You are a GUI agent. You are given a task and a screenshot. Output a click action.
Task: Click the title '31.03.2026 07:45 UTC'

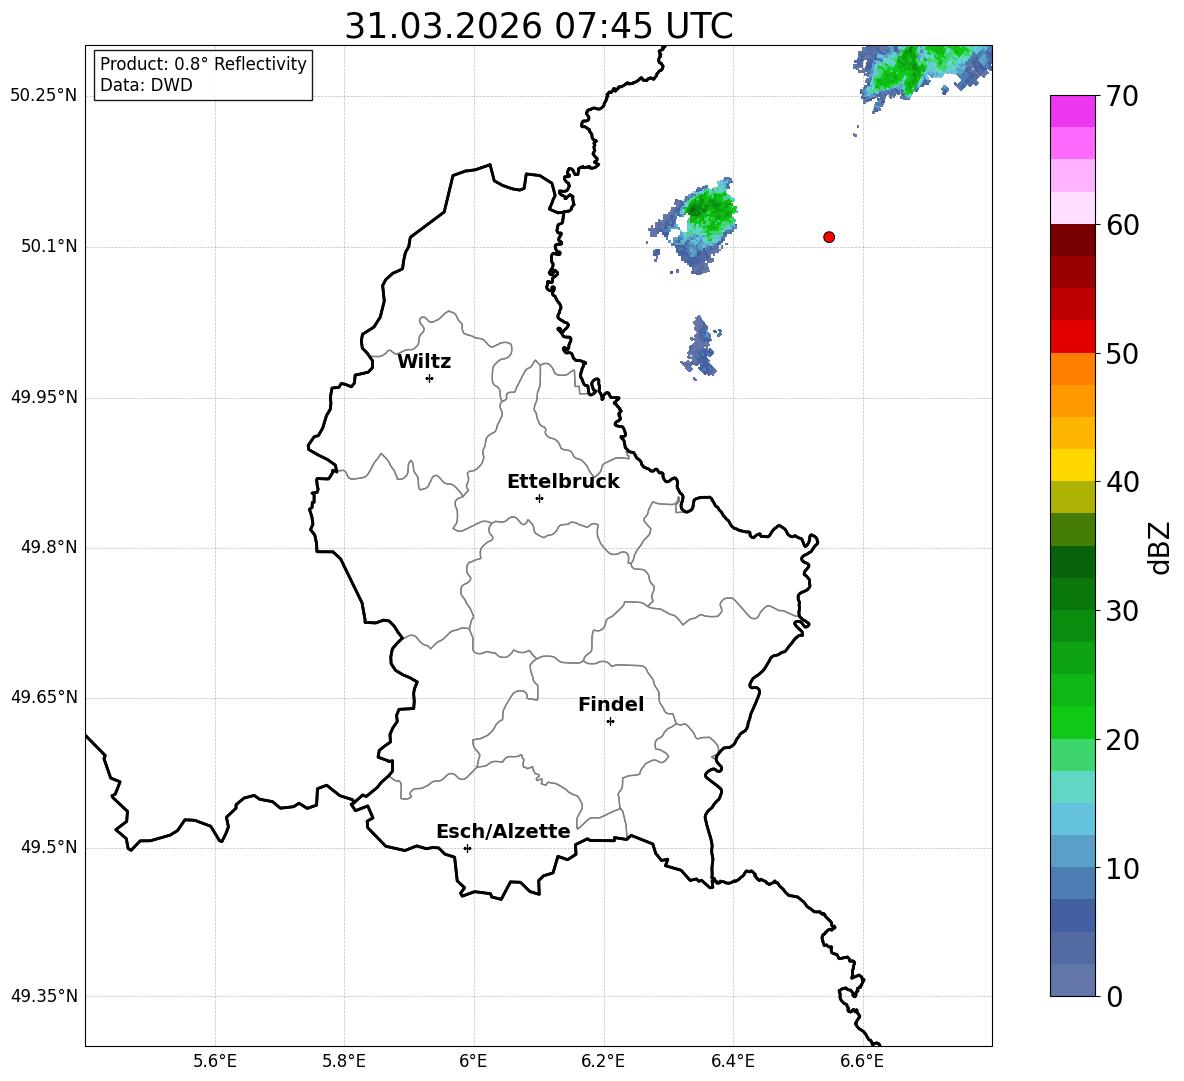tap(538, 26)
